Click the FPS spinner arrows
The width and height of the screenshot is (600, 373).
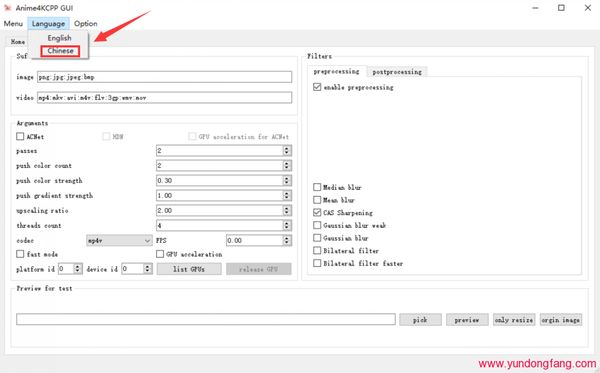287,240
